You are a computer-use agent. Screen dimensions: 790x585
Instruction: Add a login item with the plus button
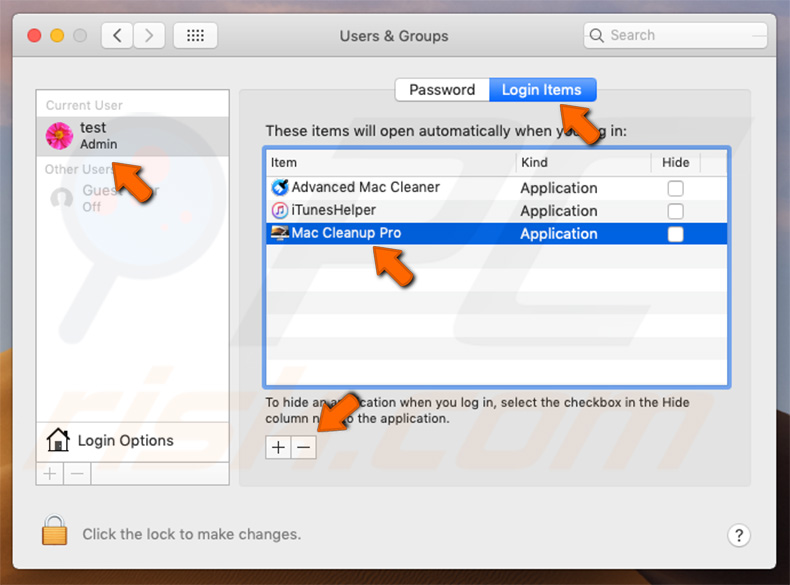pos(278,447)
